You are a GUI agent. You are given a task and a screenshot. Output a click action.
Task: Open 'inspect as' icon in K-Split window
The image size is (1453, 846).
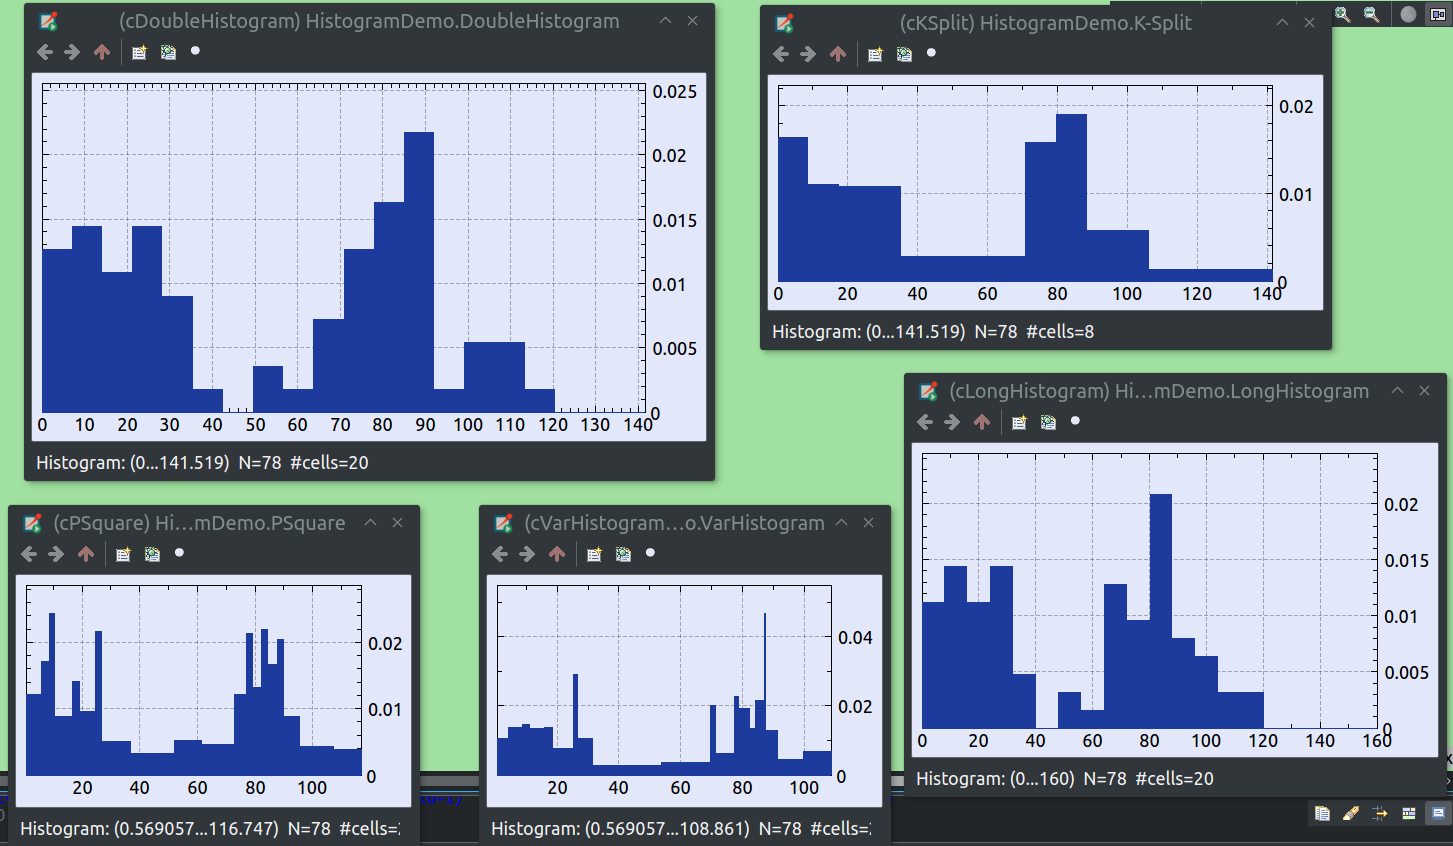point(875,54)
